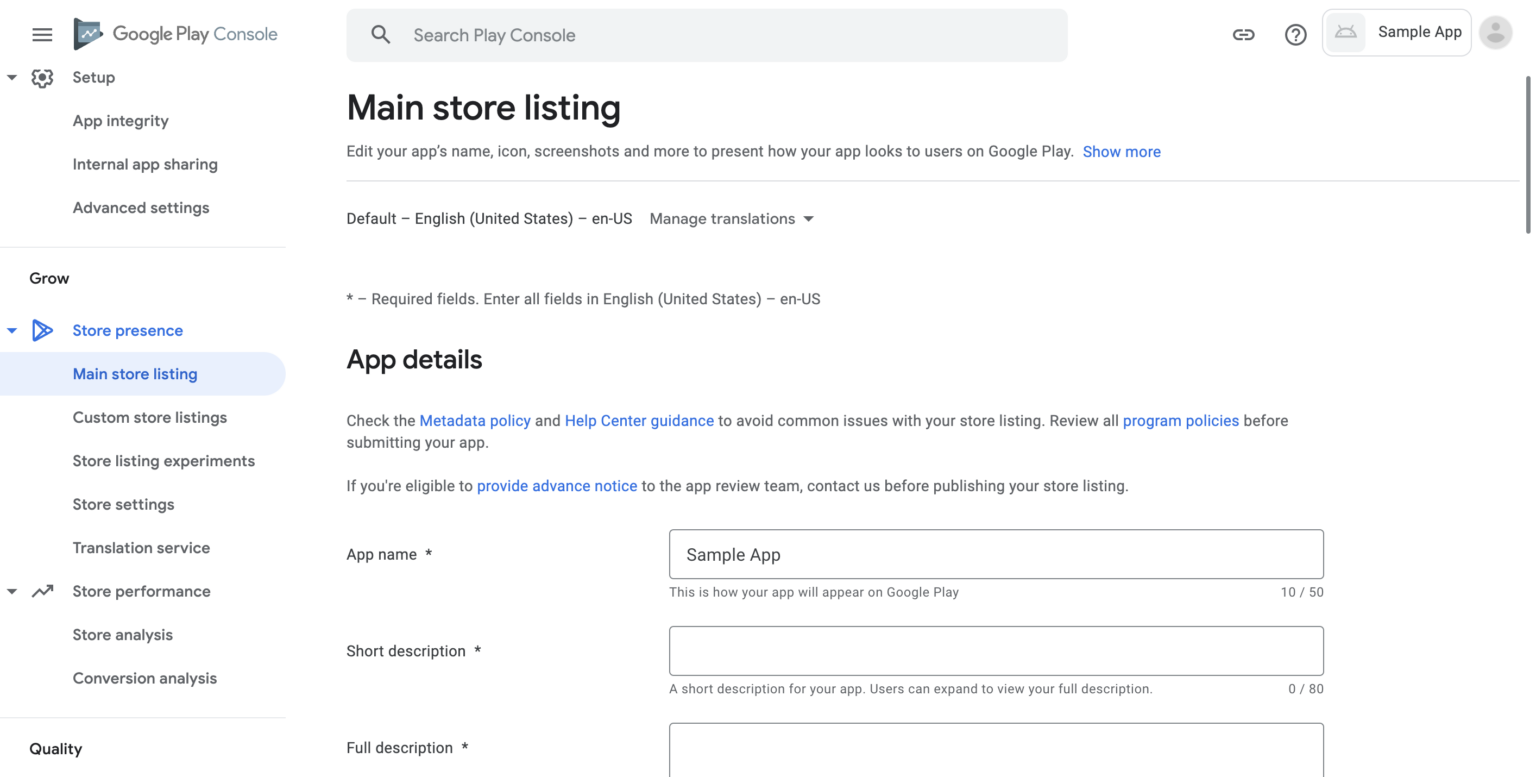Click the Store performance trend icon
The image size is (1536, 777).
pos(42,591)
